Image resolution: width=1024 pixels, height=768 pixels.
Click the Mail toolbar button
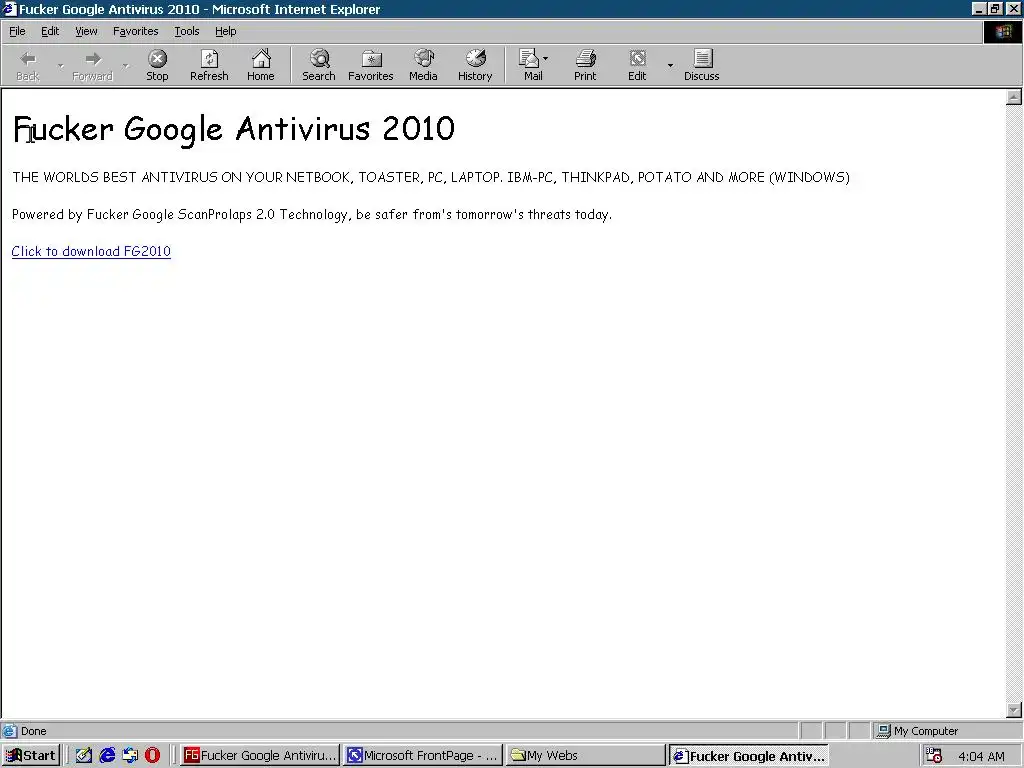[530, 65]
